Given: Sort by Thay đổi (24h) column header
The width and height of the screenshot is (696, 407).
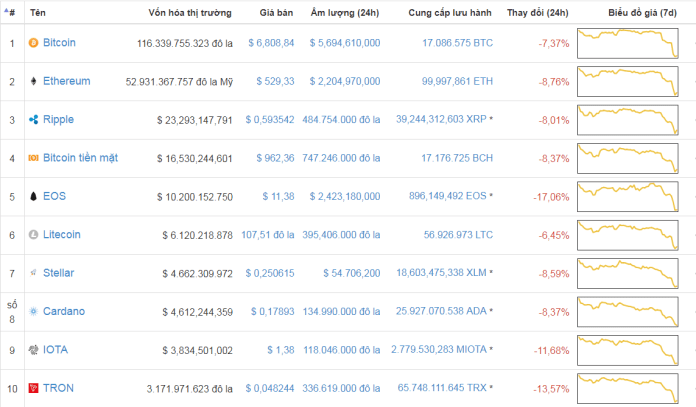Looking at the screenshot, I should (x=538, y=13).
